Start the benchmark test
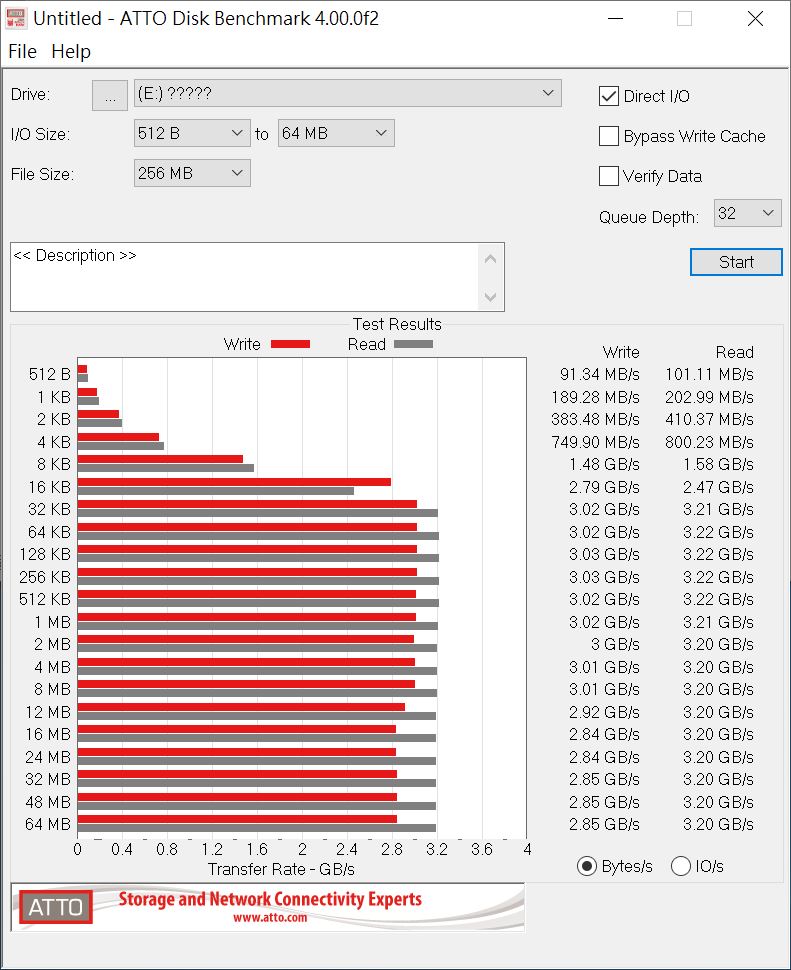 pyautogui.click(x=736, y=262)
